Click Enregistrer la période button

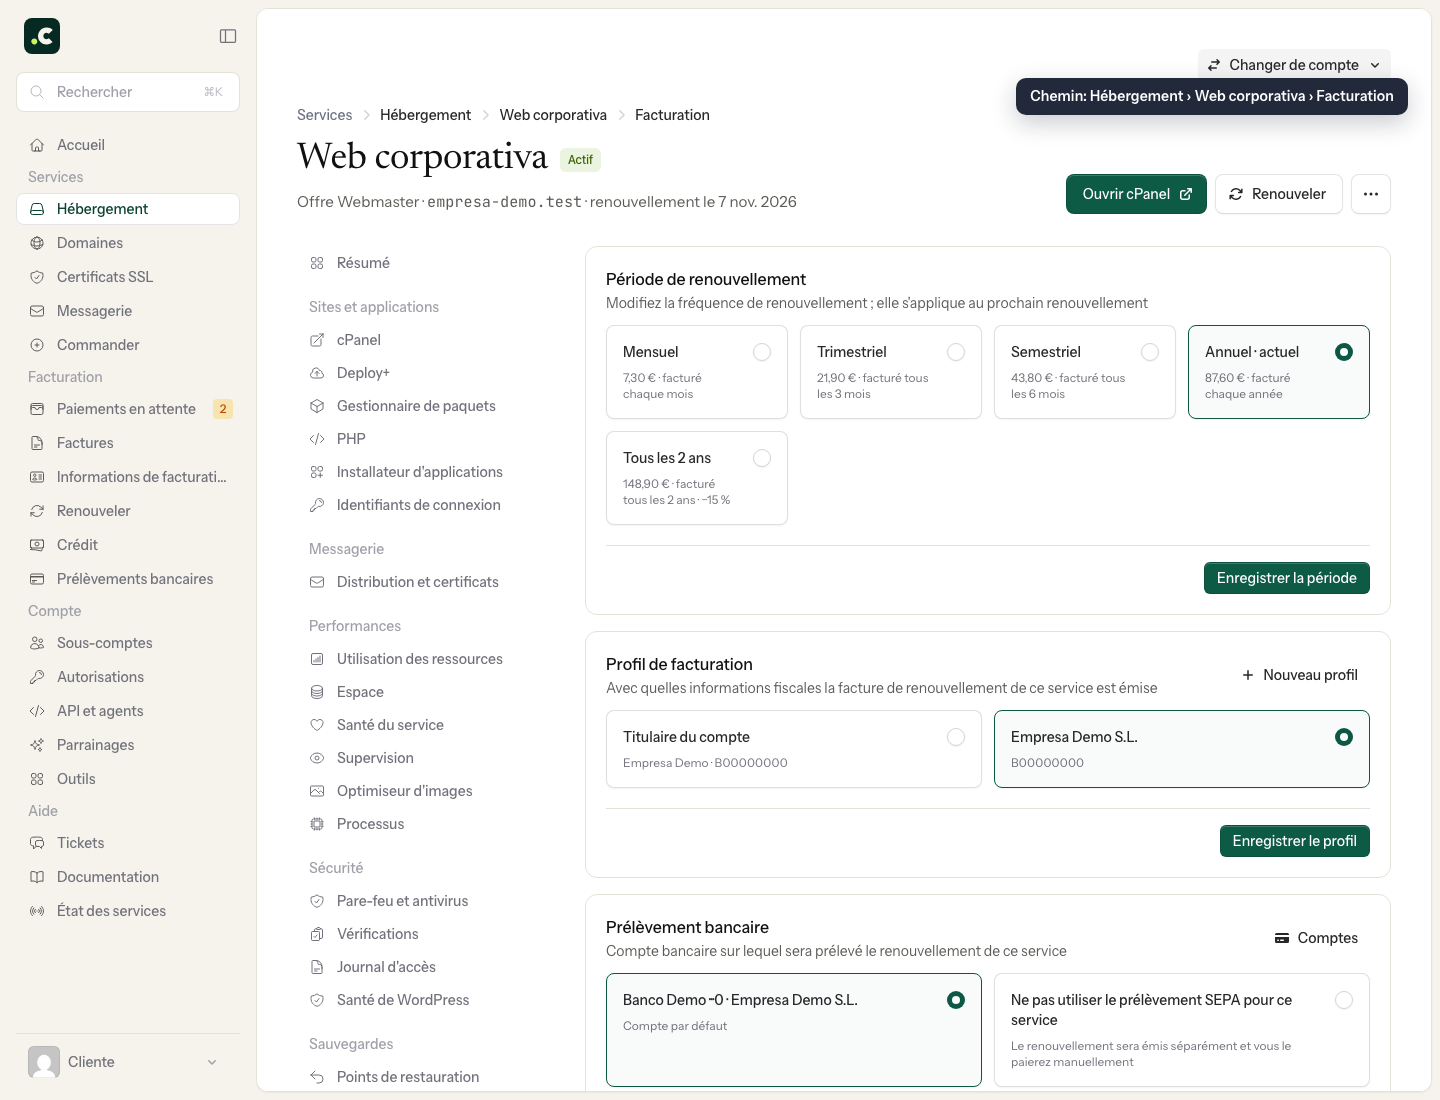coord(1287,578)
